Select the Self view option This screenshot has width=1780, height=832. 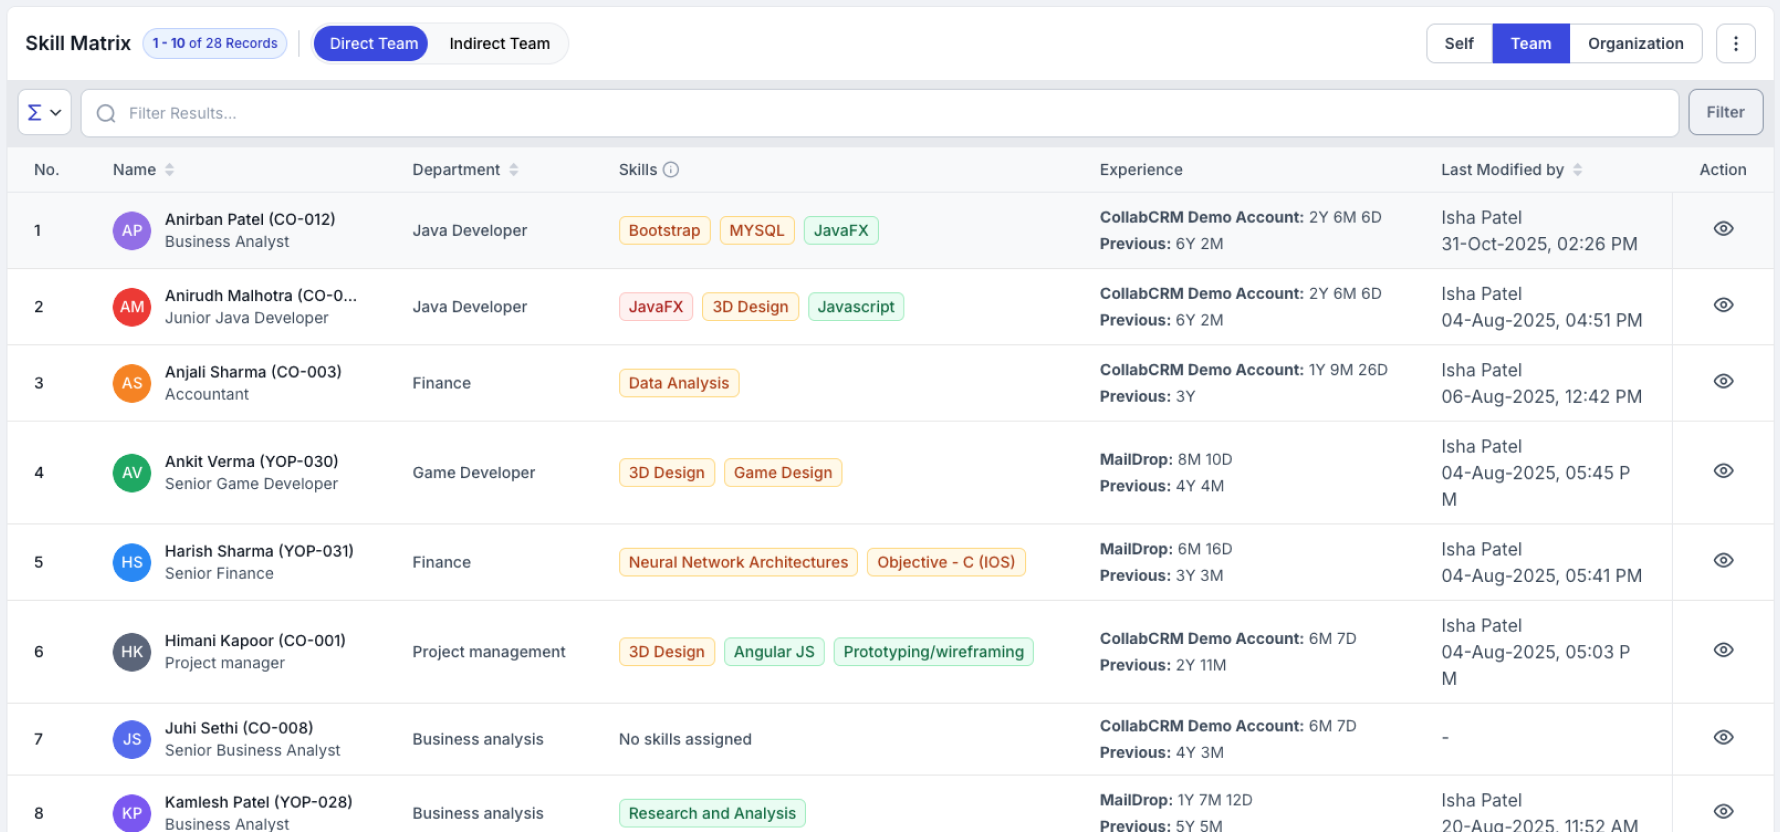(x=1458, y=44)
